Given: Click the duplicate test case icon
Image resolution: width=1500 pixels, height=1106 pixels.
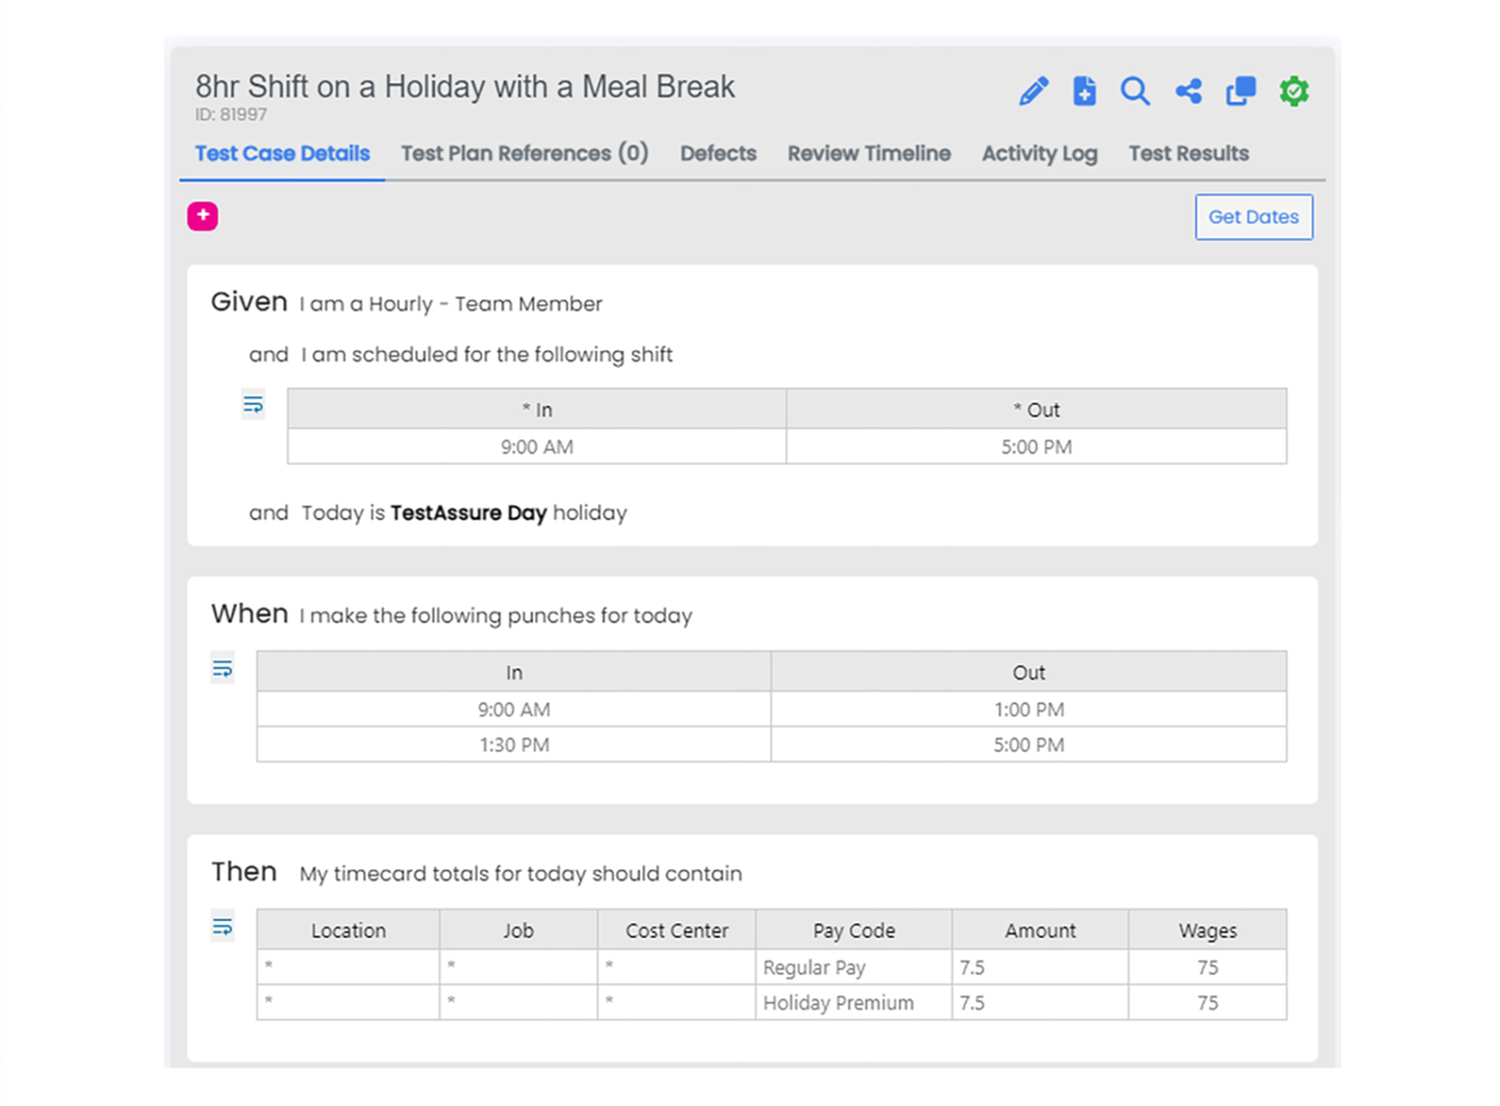Looking at the screenshot, I should 1240,91.
